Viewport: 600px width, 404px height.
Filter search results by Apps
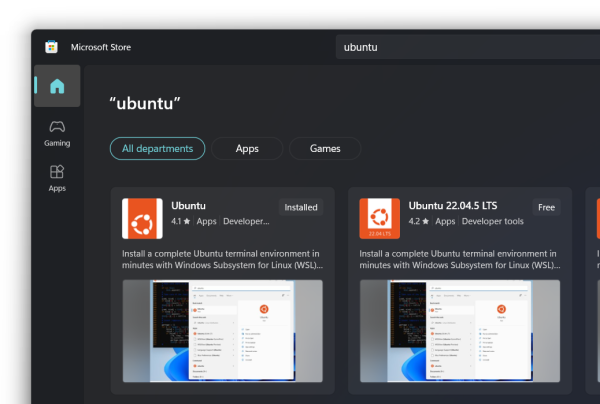[x=247, y=149]
